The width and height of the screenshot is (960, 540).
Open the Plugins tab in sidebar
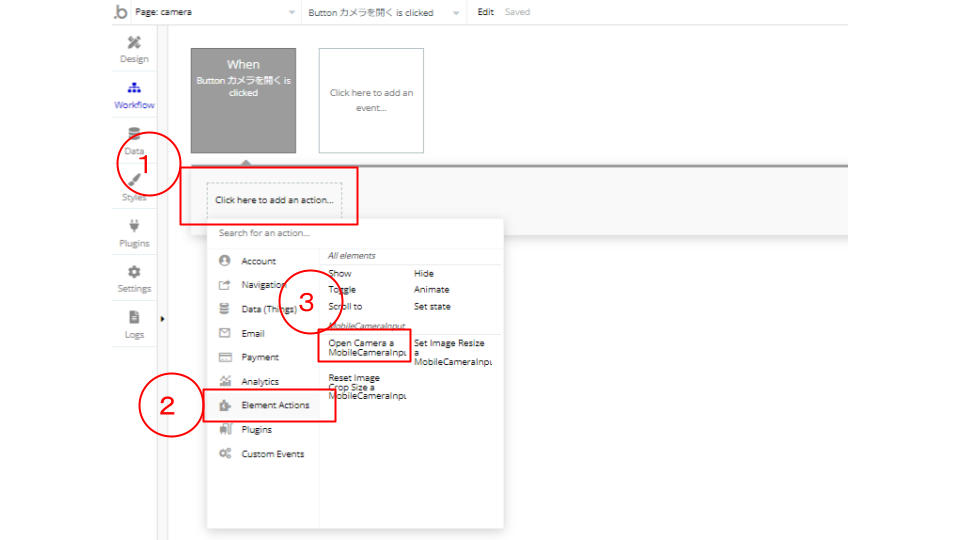[134, 233]
